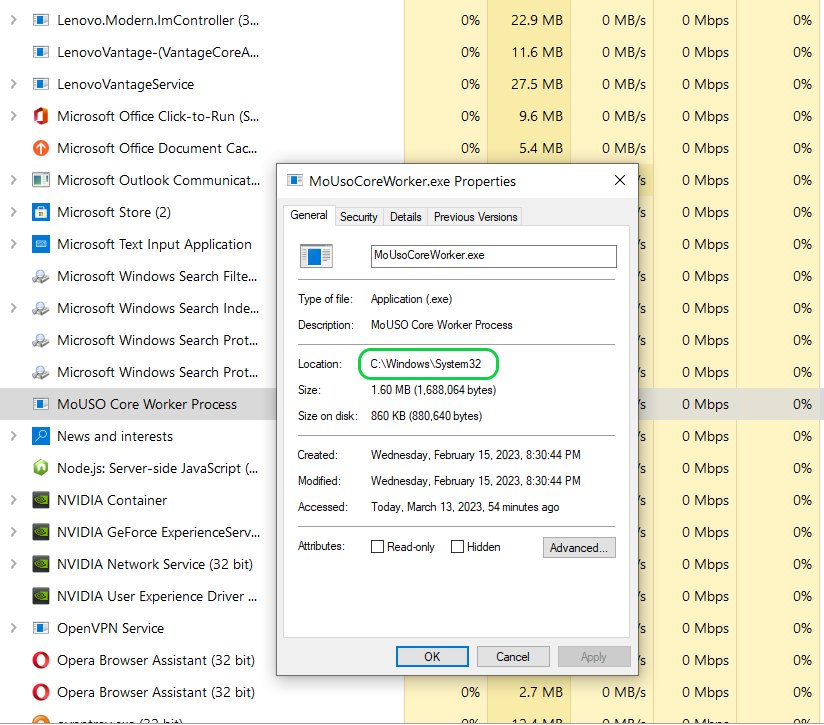Click the MoUSoCoreWorker.exe filename field

click(x=493, y=256)
